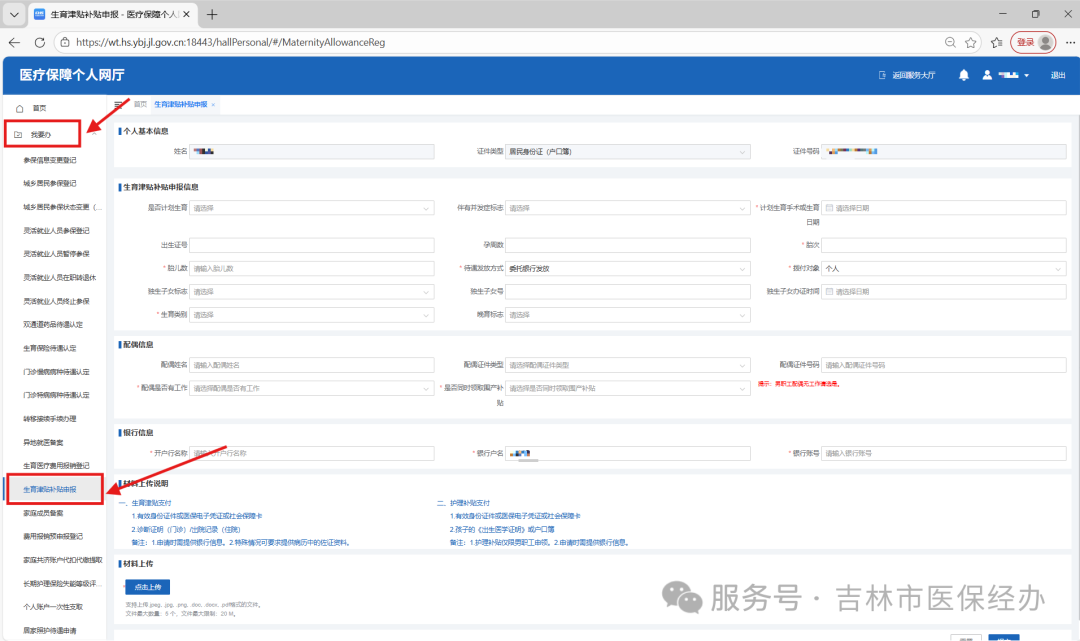This screenshot has height=641, width=1080.
Task: Click the browser back arrow
Action: click(14, 43)
